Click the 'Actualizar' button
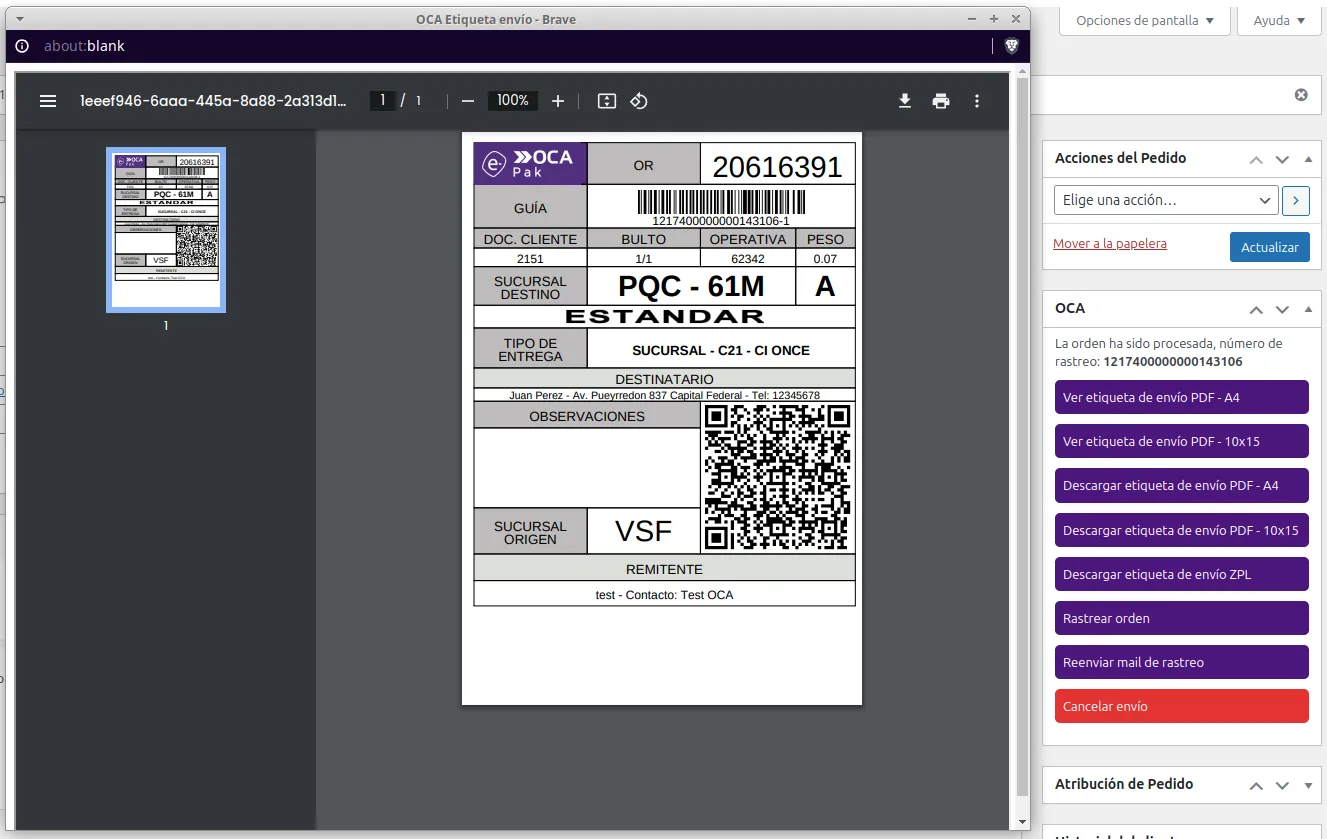1327x839 pixels. tap(1269, 247)
